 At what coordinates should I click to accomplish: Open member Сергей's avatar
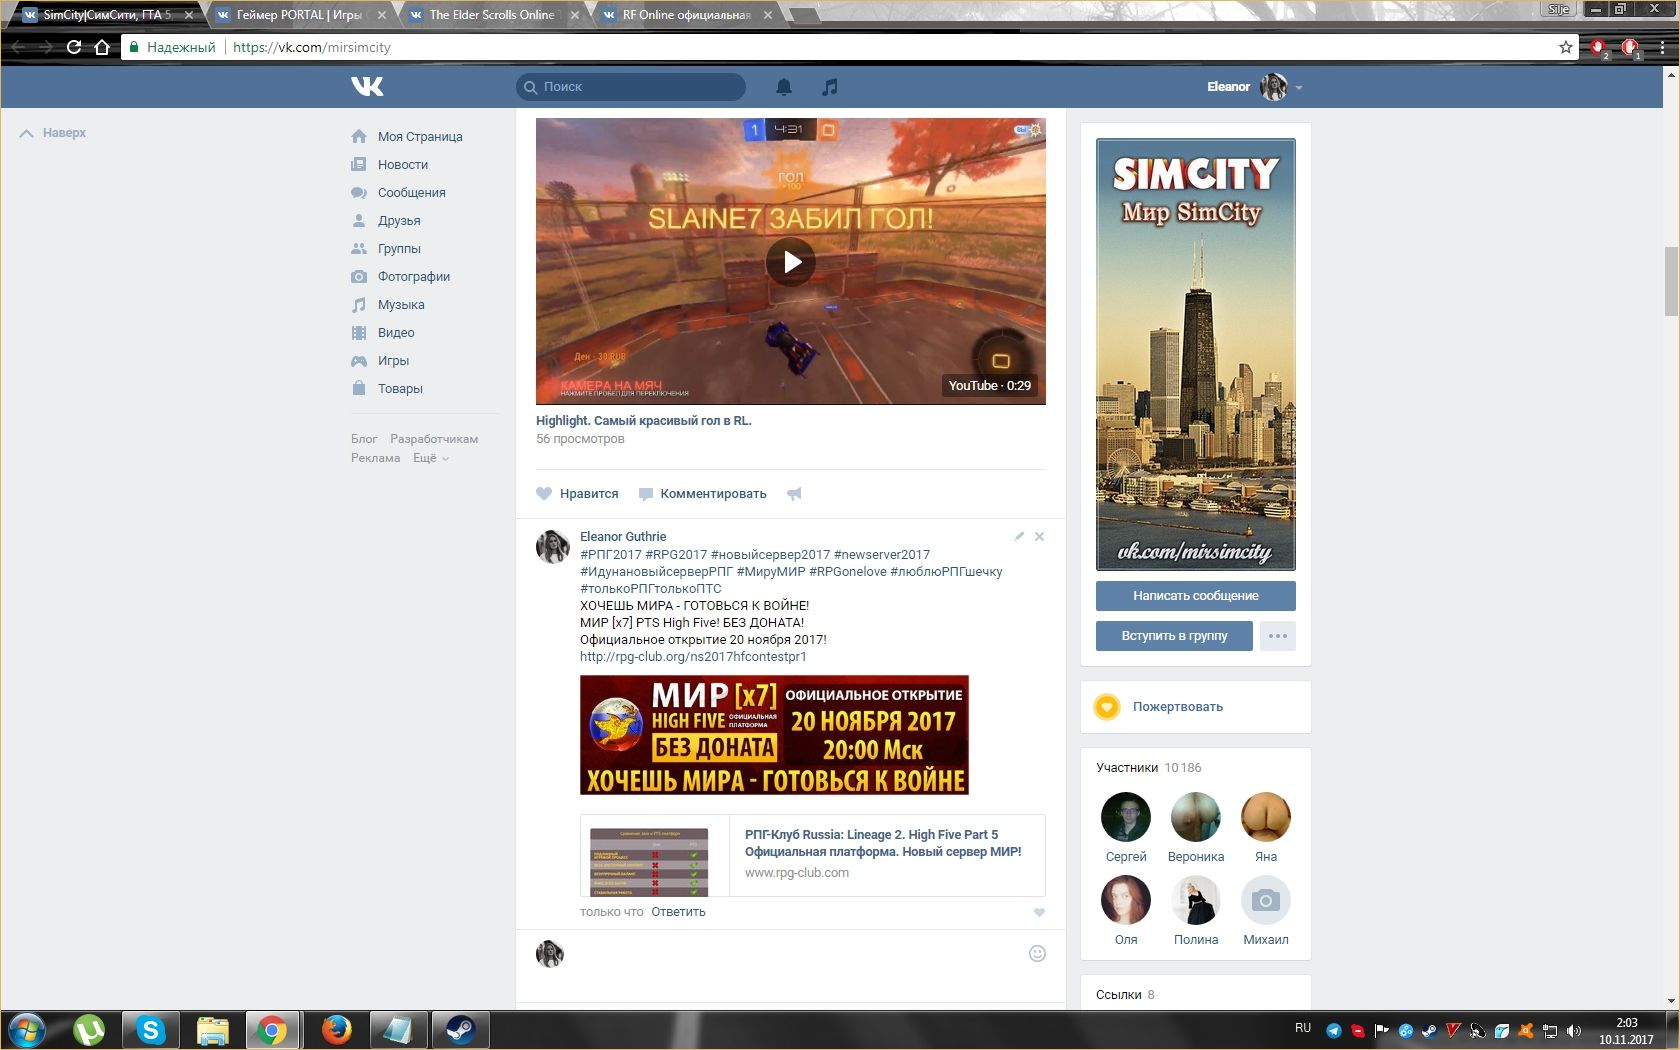(x=1126, y=817)
